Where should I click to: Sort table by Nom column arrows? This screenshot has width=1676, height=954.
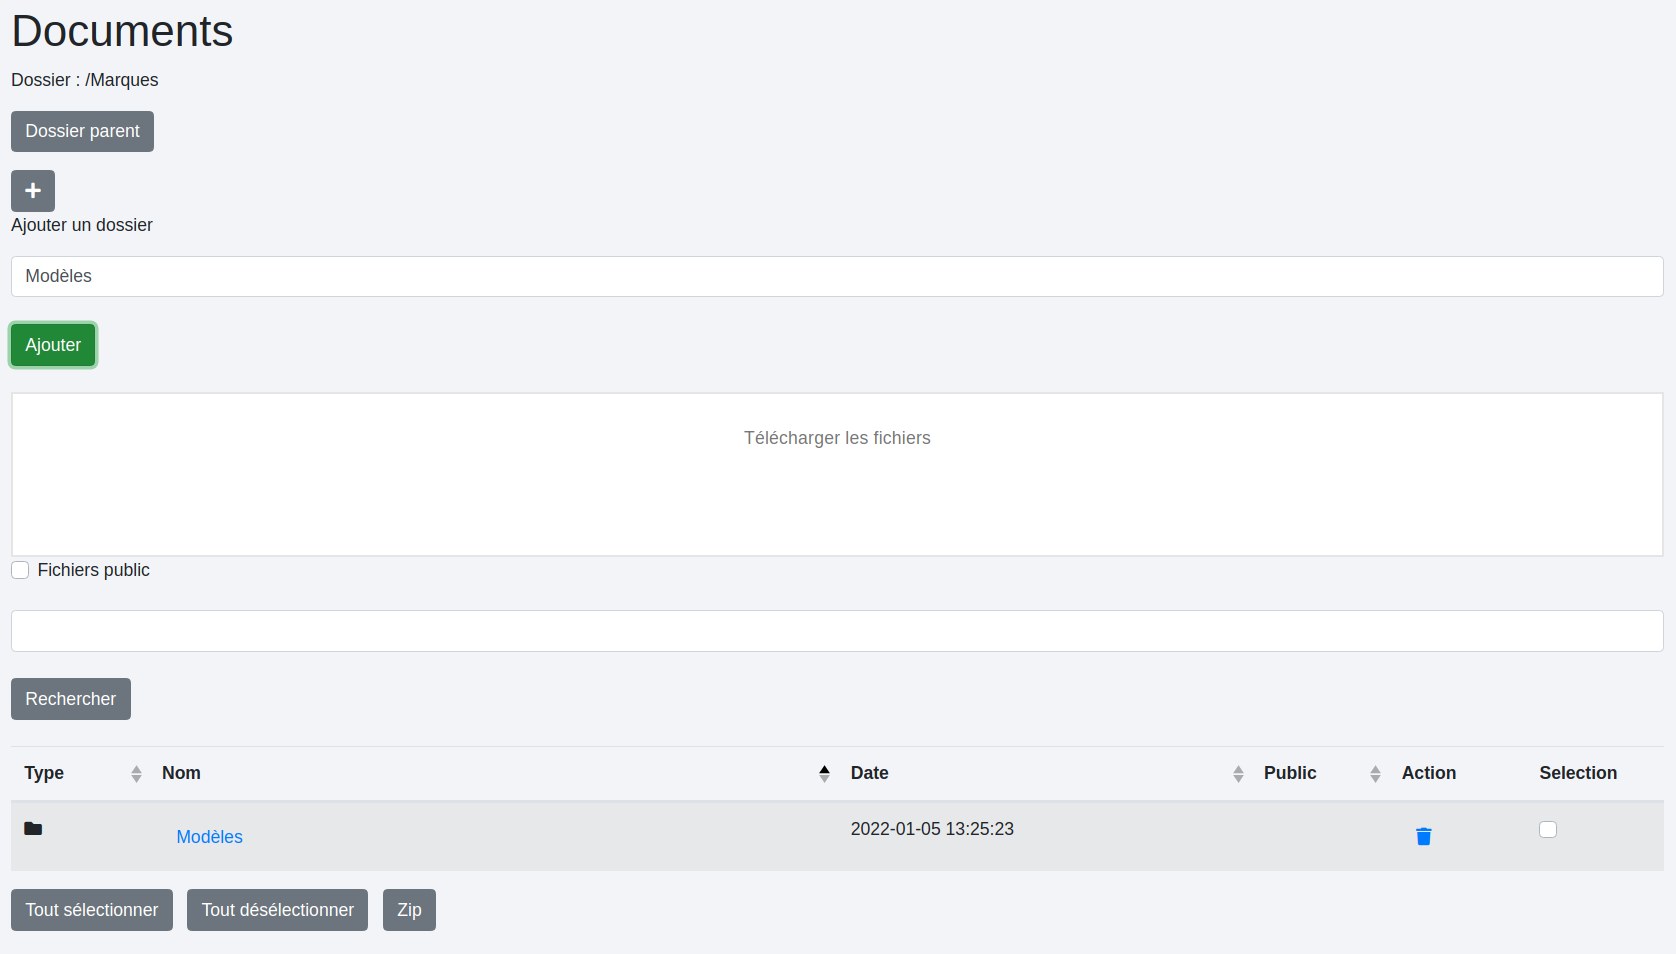pos(824,773)
